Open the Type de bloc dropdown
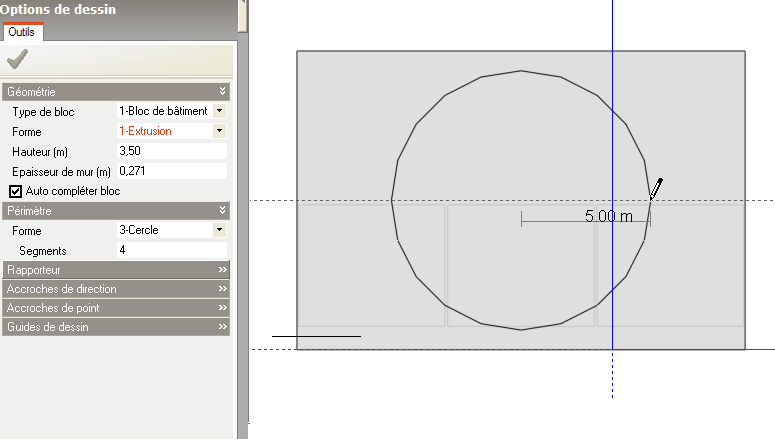The width and height of the screenshot is (775, 440). [x=219, y=111]
